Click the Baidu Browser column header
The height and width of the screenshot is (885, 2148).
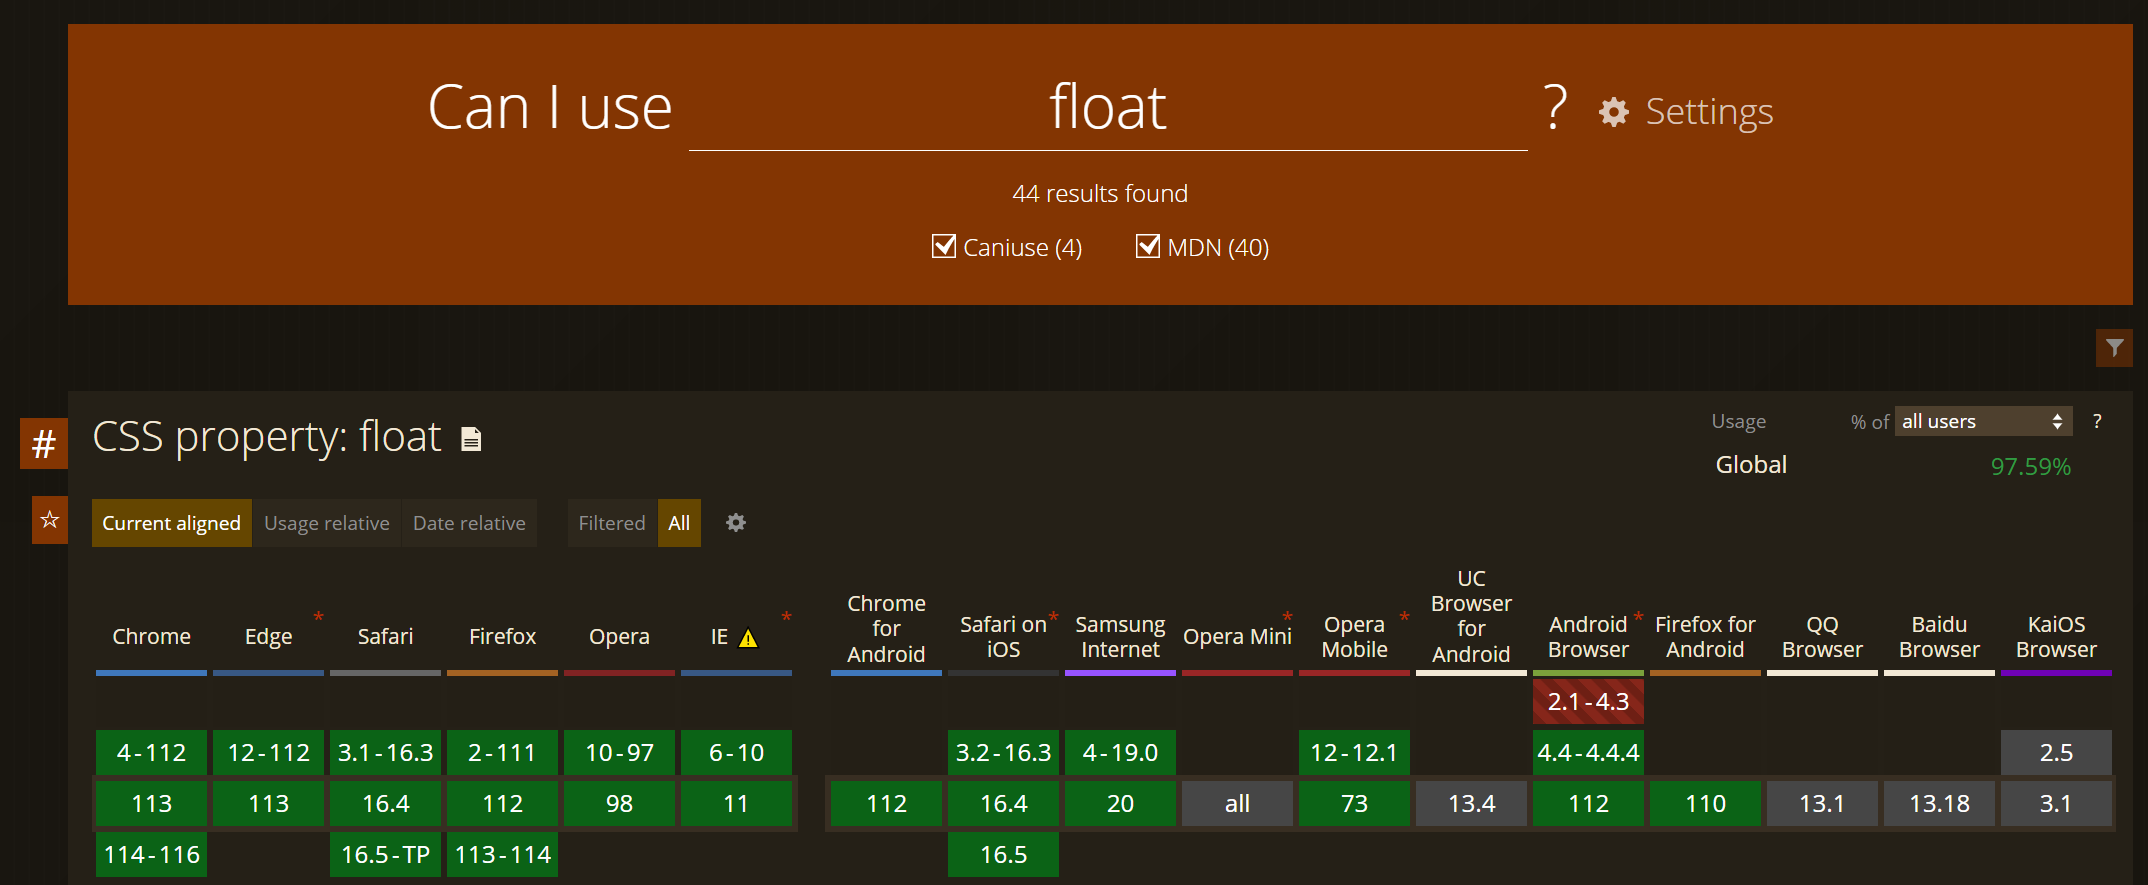1940,637
